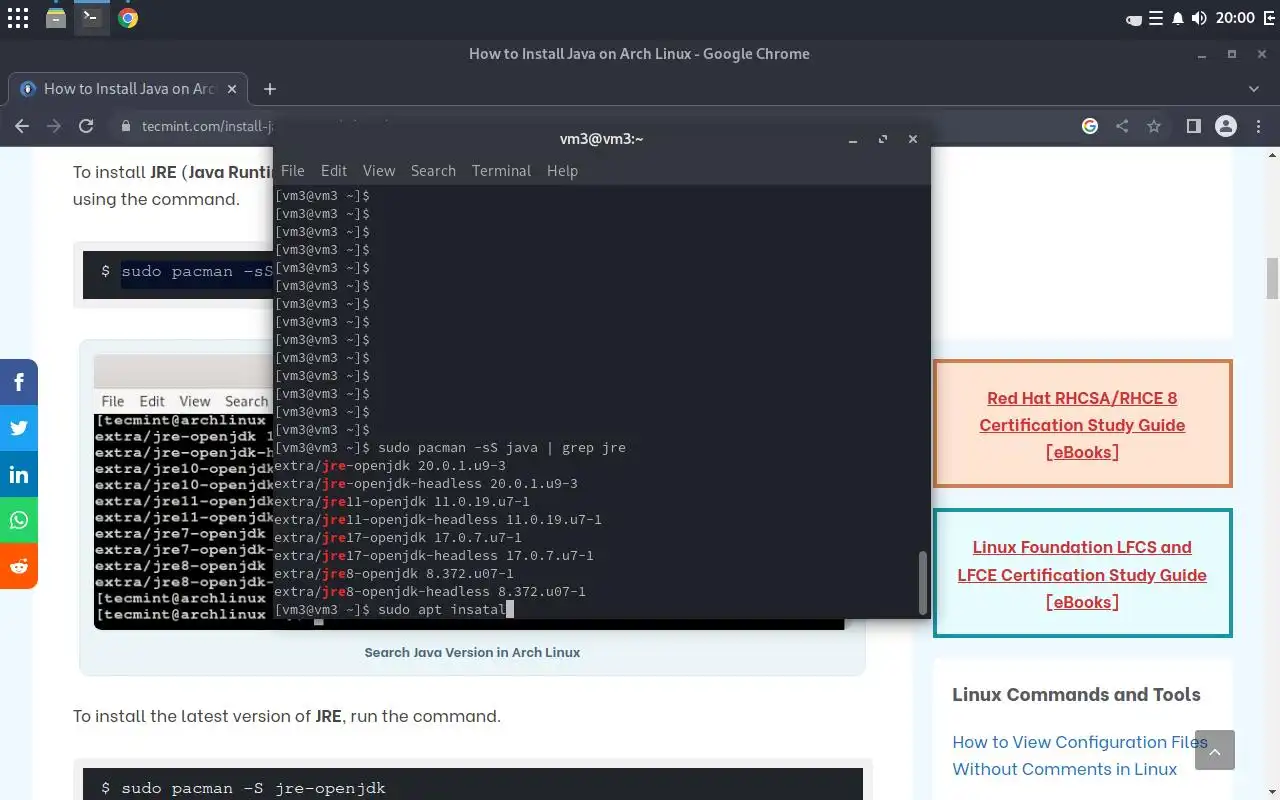Screen dimensions: 1280x800
Task: Click the Chrome page scrollbar thumb
Action: pos(1272,278)
